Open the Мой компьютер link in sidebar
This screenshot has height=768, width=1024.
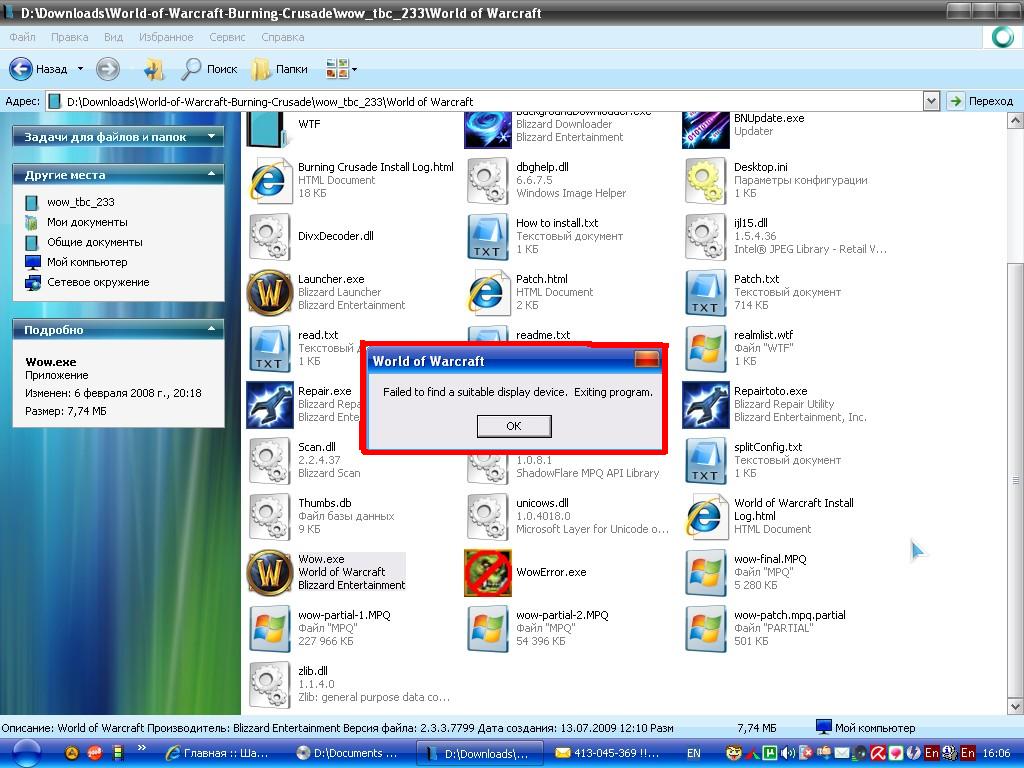point(87,262)
